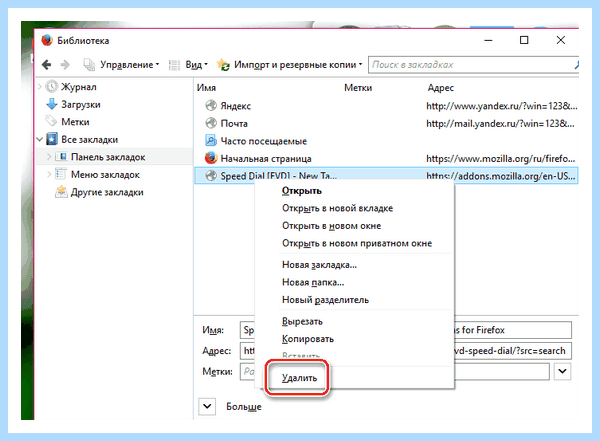Select Панель закладок folder
The height and width of the screenshot is (441, 600).
[x=108, y=157]
